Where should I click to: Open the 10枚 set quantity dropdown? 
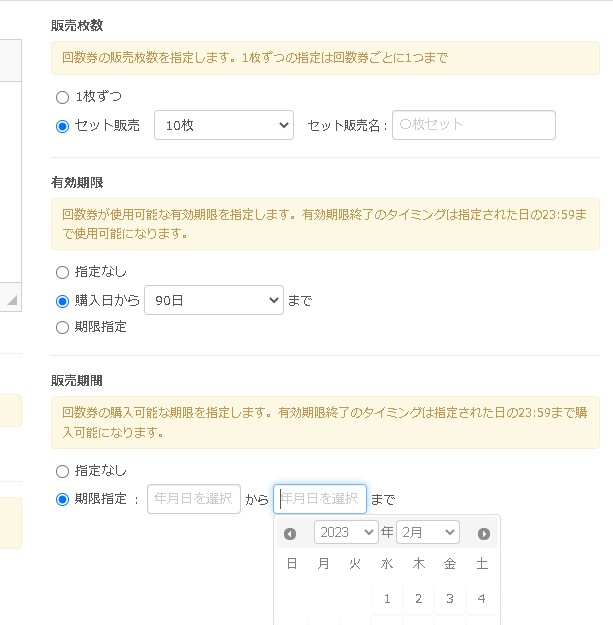pos(224,125)
